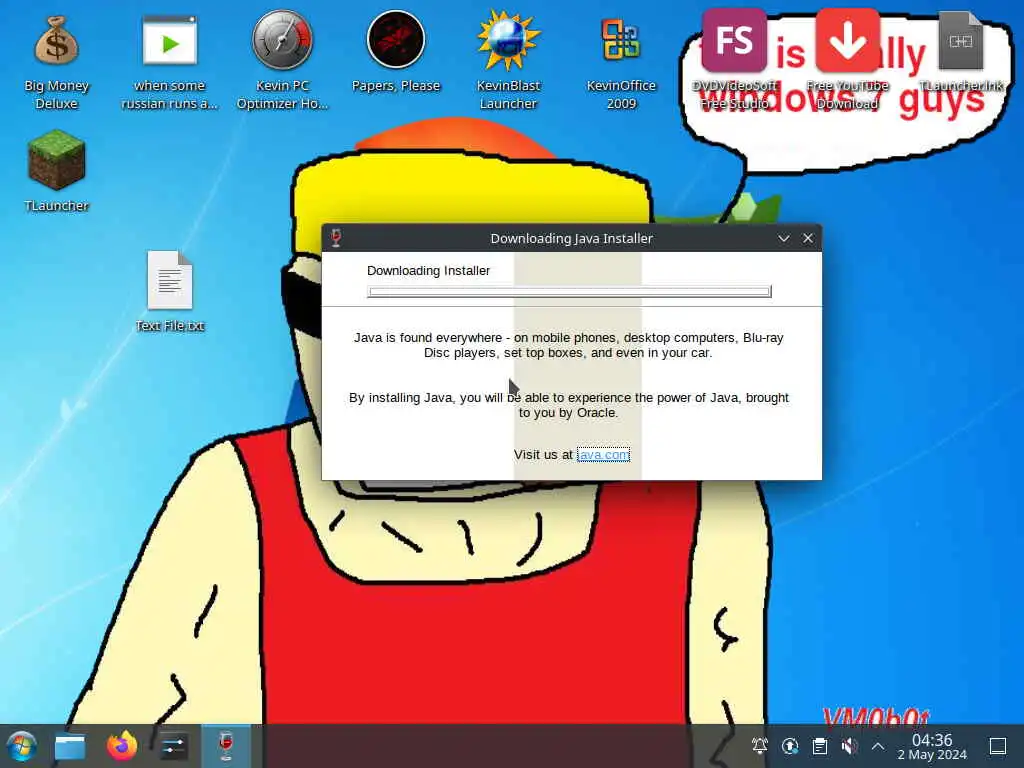Click the volume speaker tray icon
This screenshot has height=768, width=1024.
click(849, 746)
